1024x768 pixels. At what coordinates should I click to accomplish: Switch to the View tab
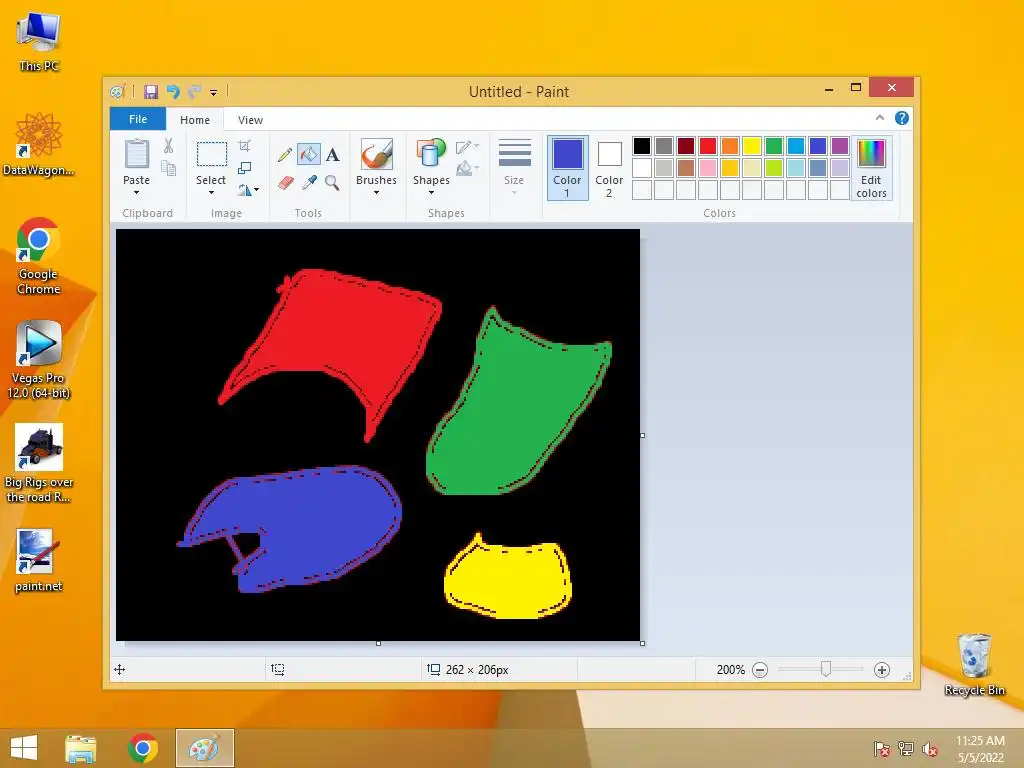tap(250, 120)
